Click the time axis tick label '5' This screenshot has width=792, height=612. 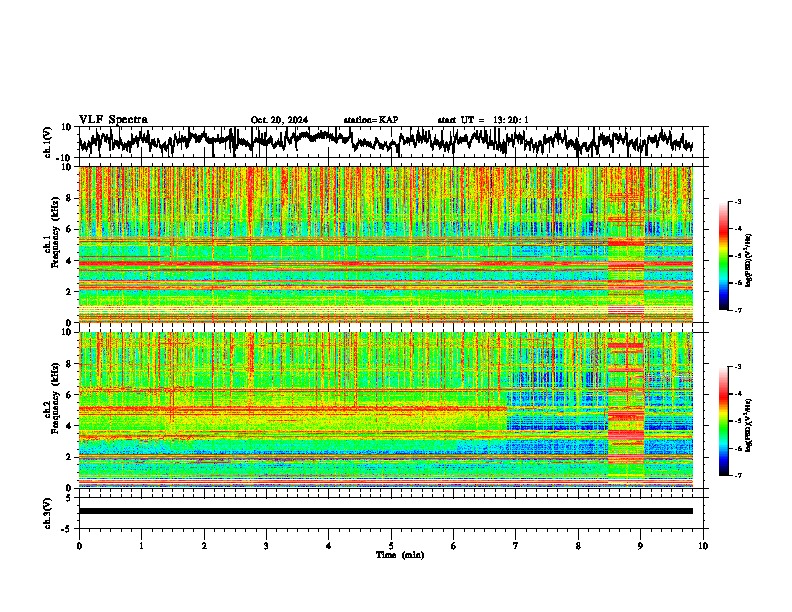(391, 546)
